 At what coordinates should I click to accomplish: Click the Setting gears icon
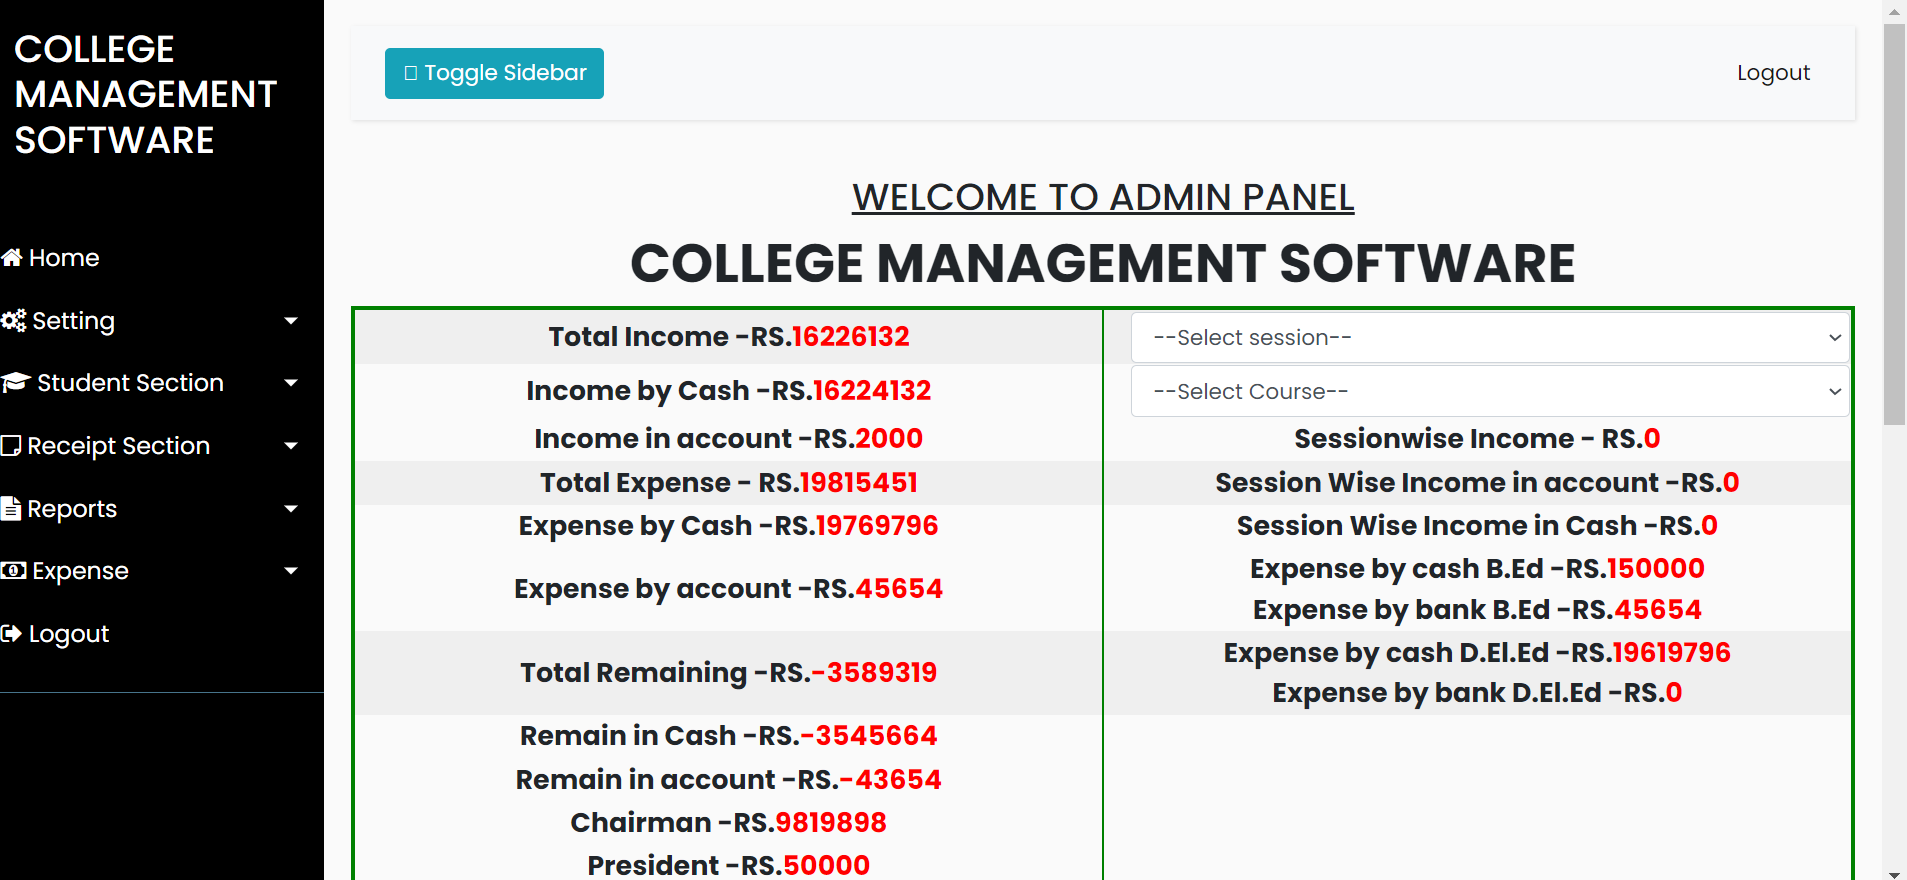14,321
